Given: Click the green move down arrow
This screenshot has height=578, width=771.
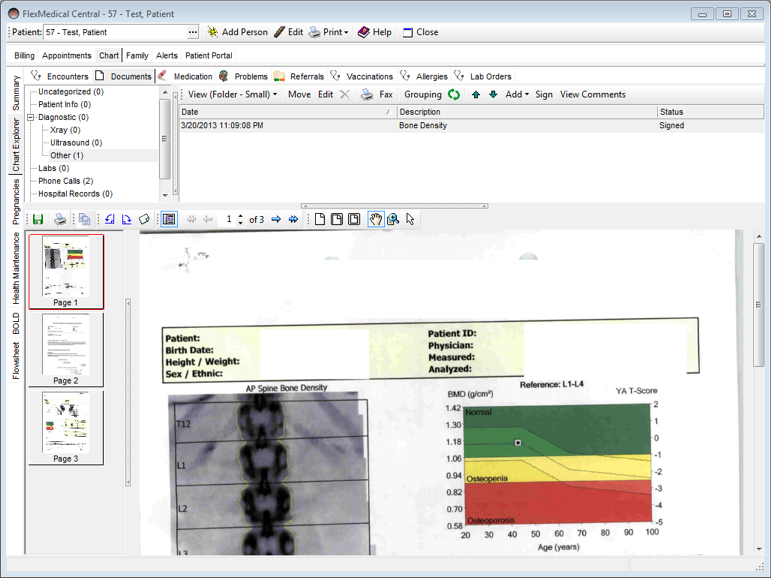Looking at the screenshot, I should pos(493,94).
